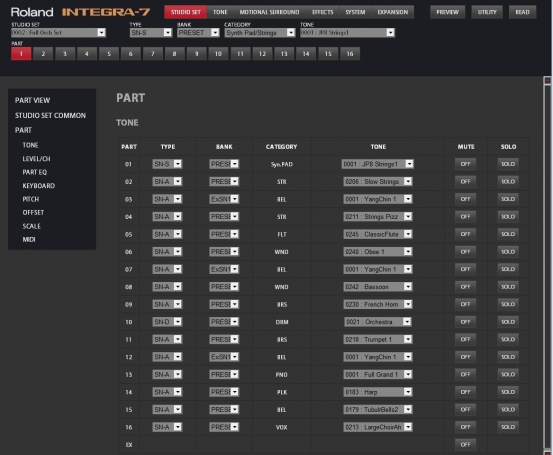Select part button 16
Screen dimensions: 553x455
click(x=350, y=54)
